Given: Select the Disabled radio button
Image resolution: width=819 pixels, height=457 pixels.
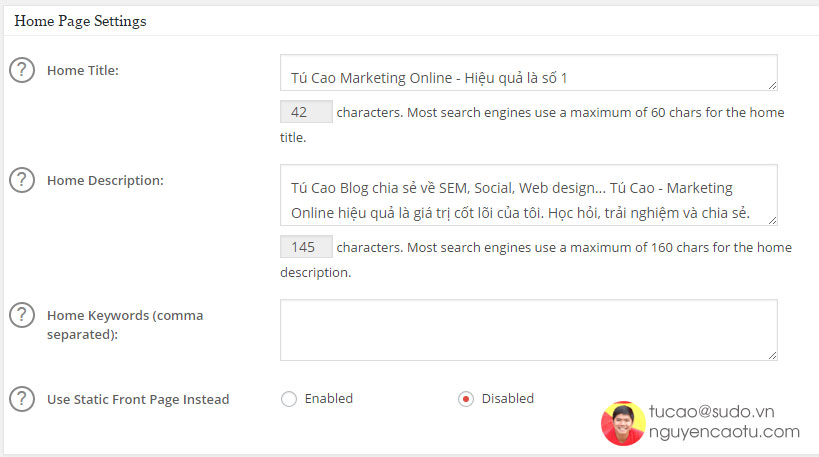Looking at the screenshot, I should (x=466, y=399).
